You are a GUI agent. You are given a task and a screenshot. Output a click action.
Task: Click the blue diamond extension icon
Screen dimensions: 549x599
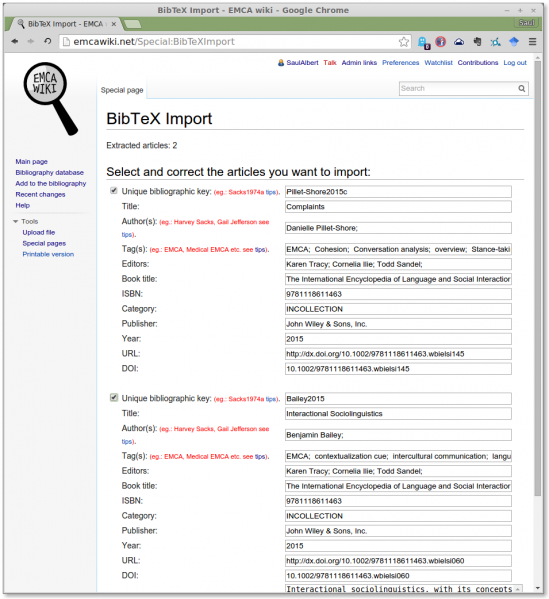point(514,42)
